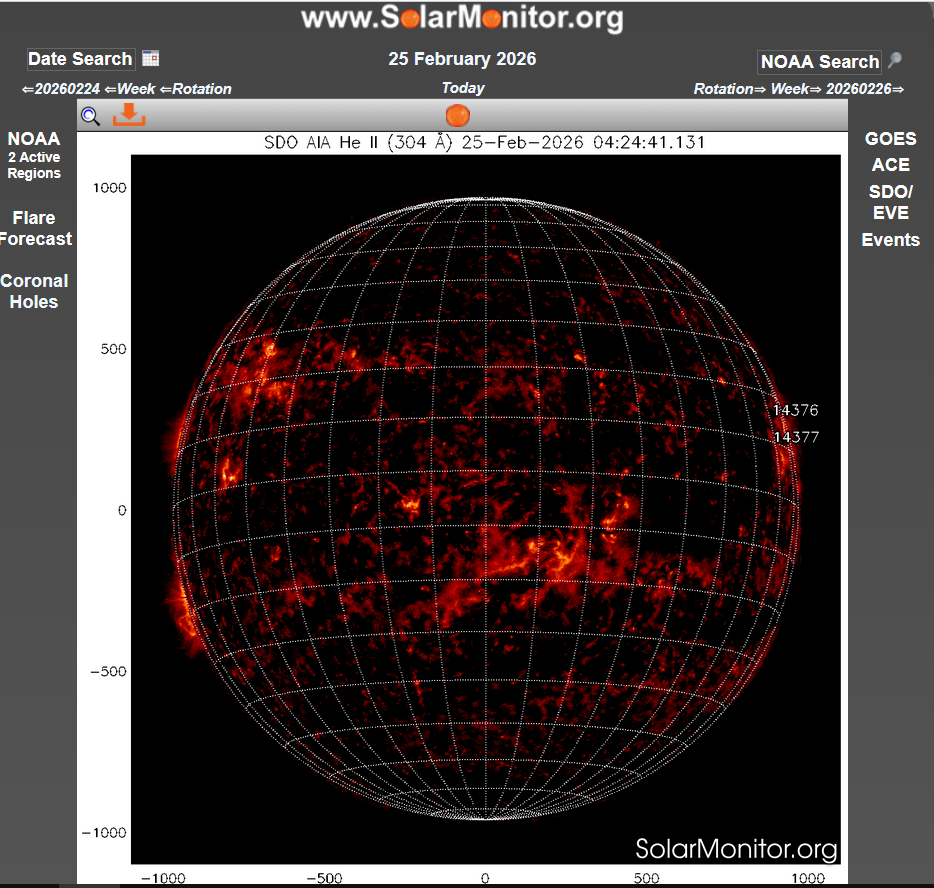This screenshot has width=934, height=888.
Task: Open the ACE data page
Action: pyautogui.click(x=890, y=165)
